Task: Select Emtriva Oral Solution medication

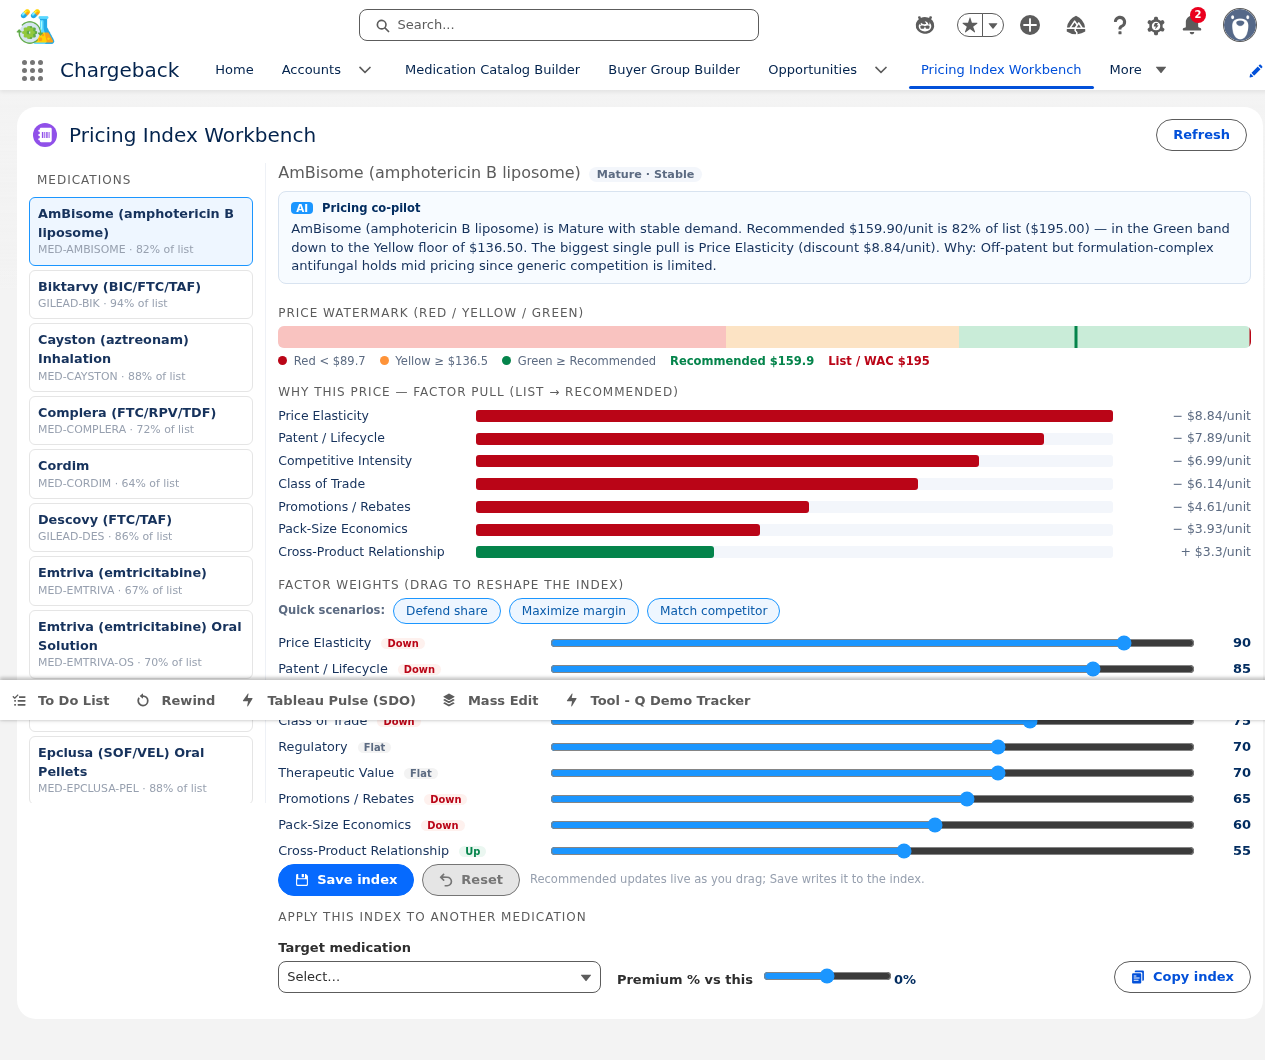Action: 141,644
